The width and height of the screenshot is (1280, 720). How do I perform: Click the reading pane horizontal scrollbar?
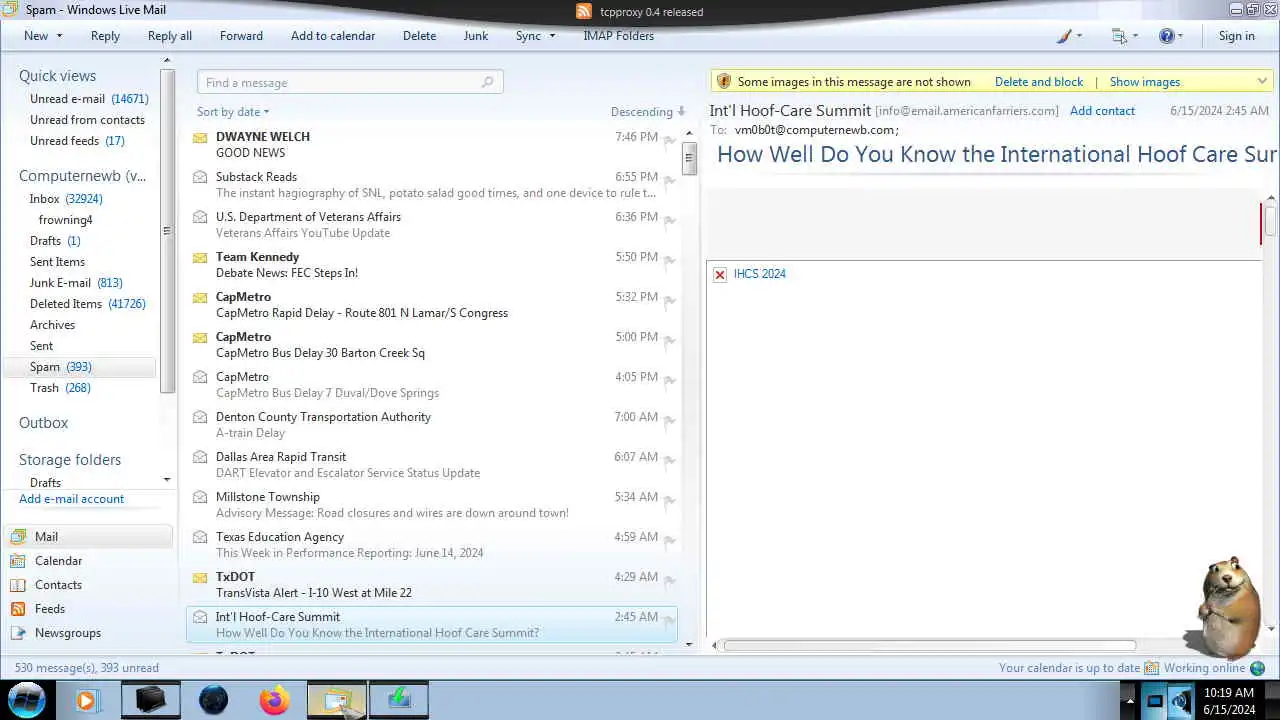point(929,646)
